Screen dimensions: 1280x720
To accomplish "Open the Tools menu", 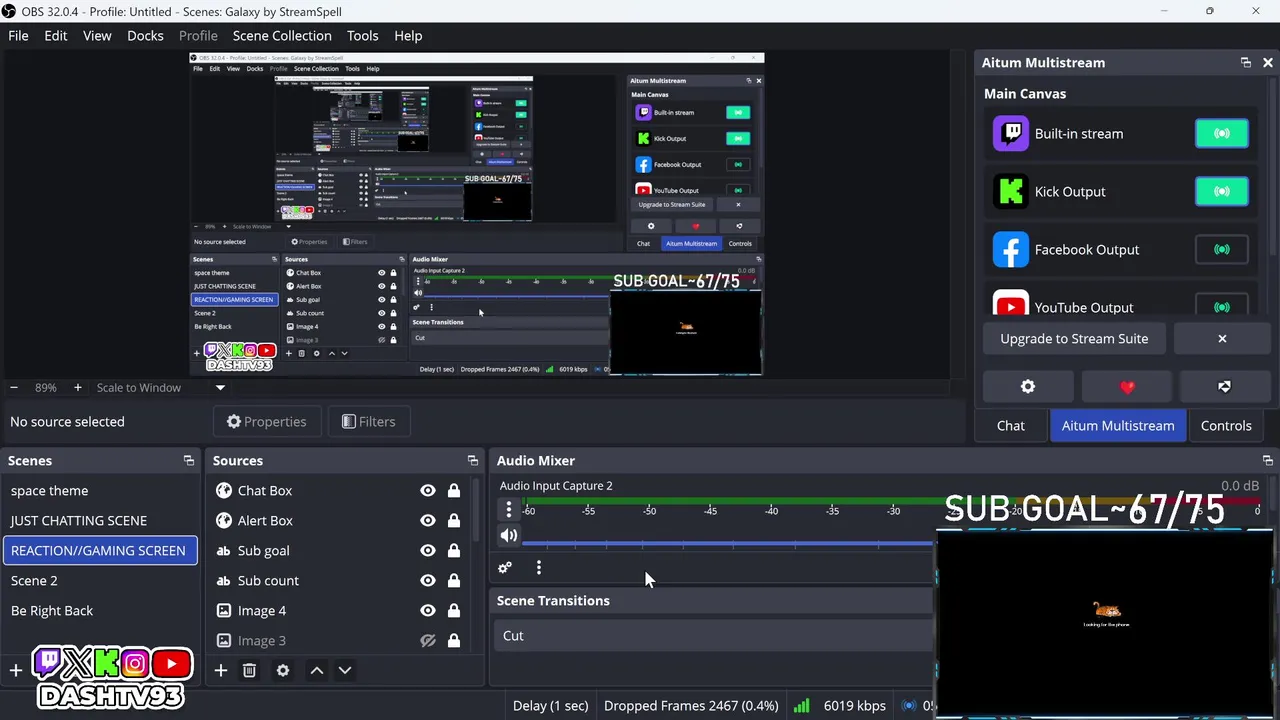I will (x=363, y=35).
